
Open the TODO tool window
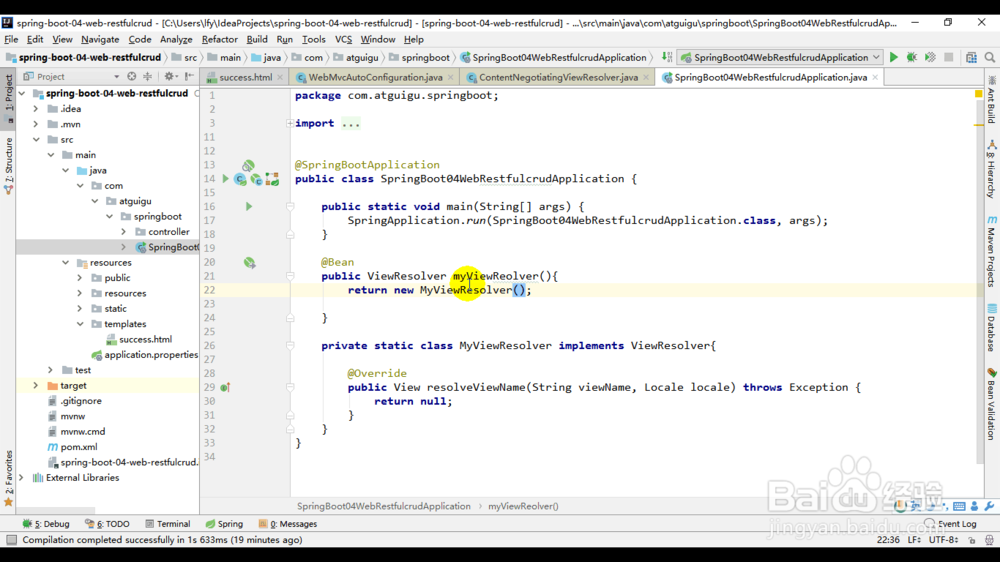107,524
